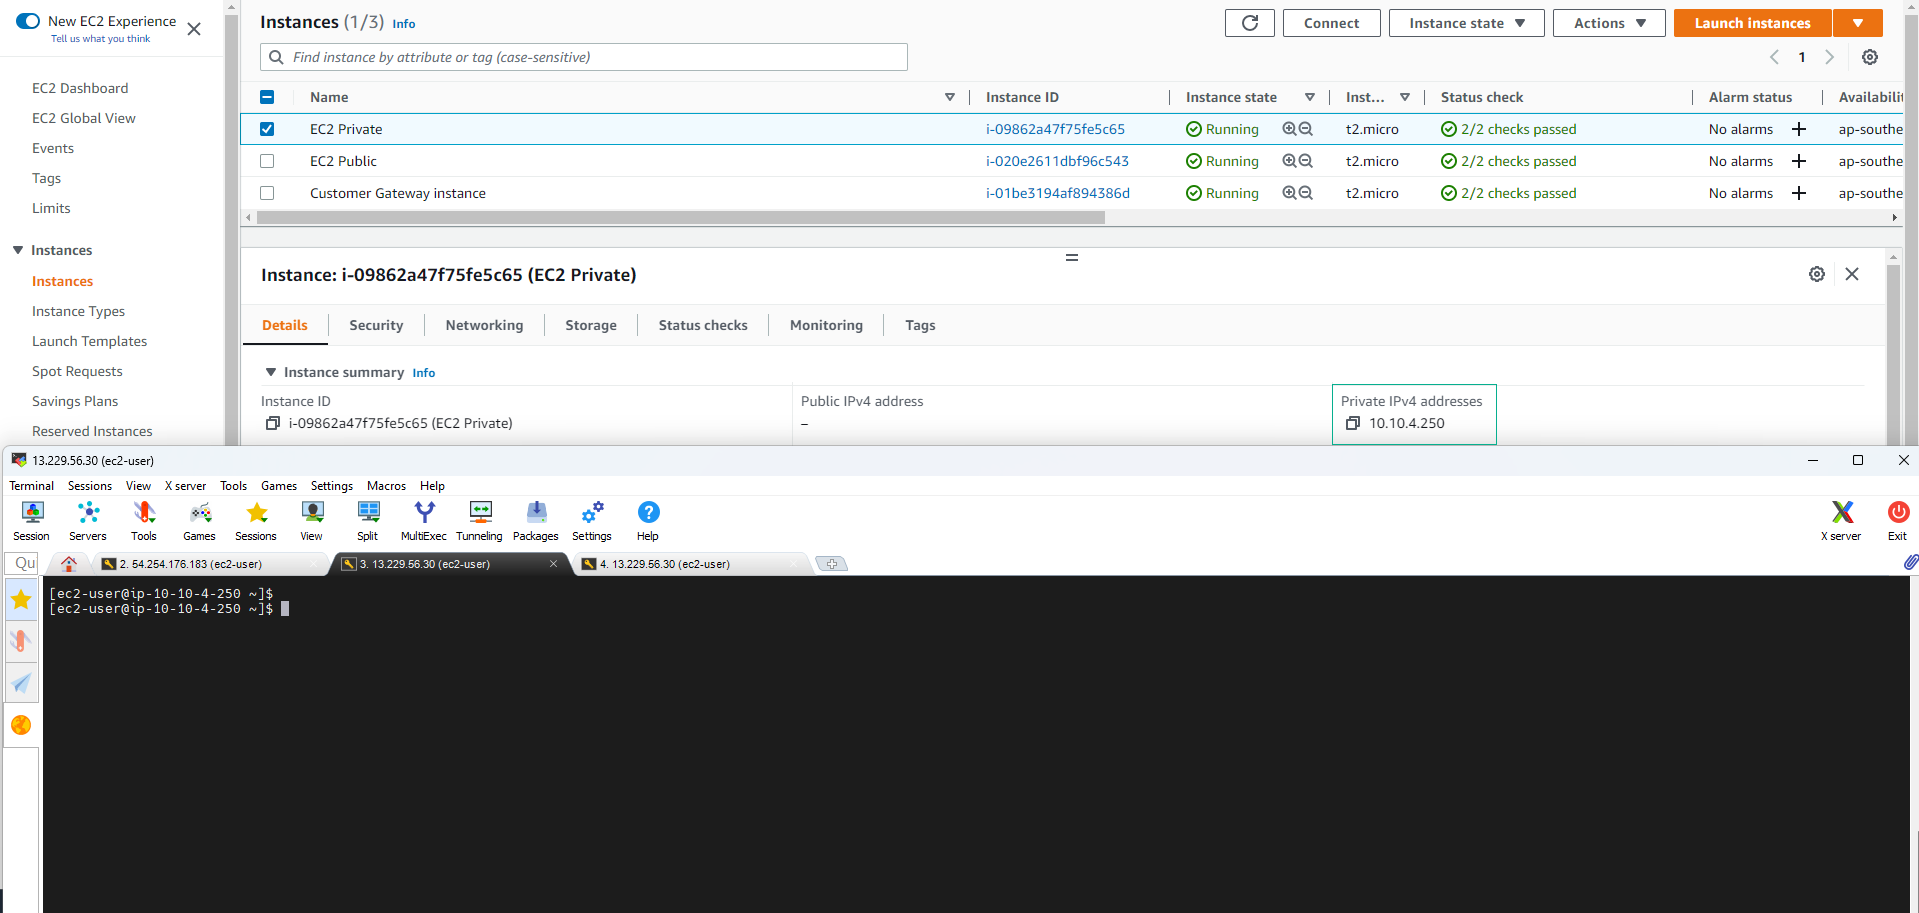Zoom out icon for Customer Gateway instance
Image resolution: width=1919 pixels, height=913 pixels.
(x=1306, y=193)
